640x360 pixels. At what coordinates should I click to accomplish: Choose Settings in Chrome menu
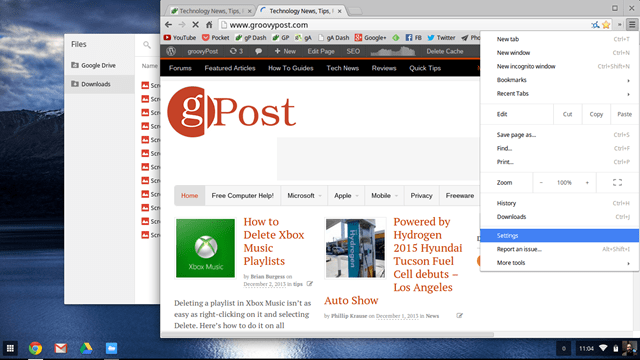560,236
